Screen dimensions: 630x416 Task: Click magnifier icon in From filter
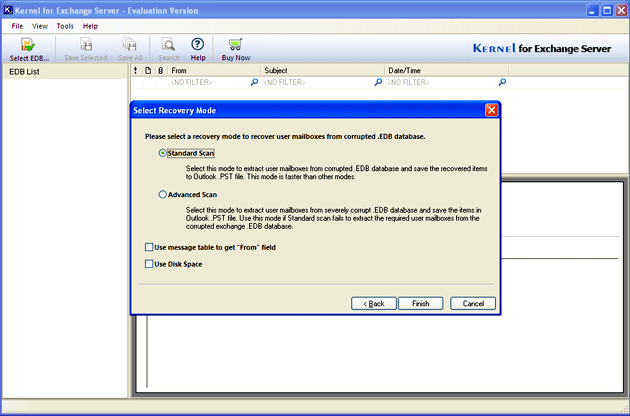click(254, 82)
